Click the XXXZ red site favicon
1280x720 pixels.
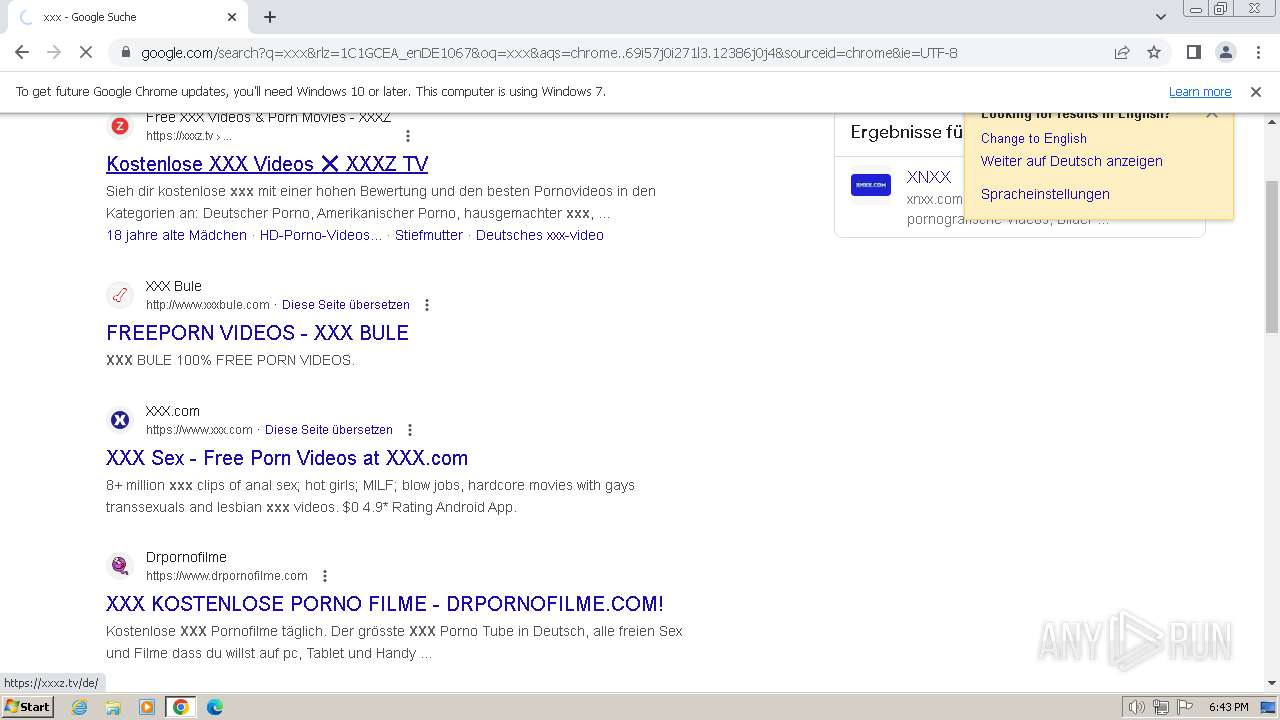coord(120,126)
